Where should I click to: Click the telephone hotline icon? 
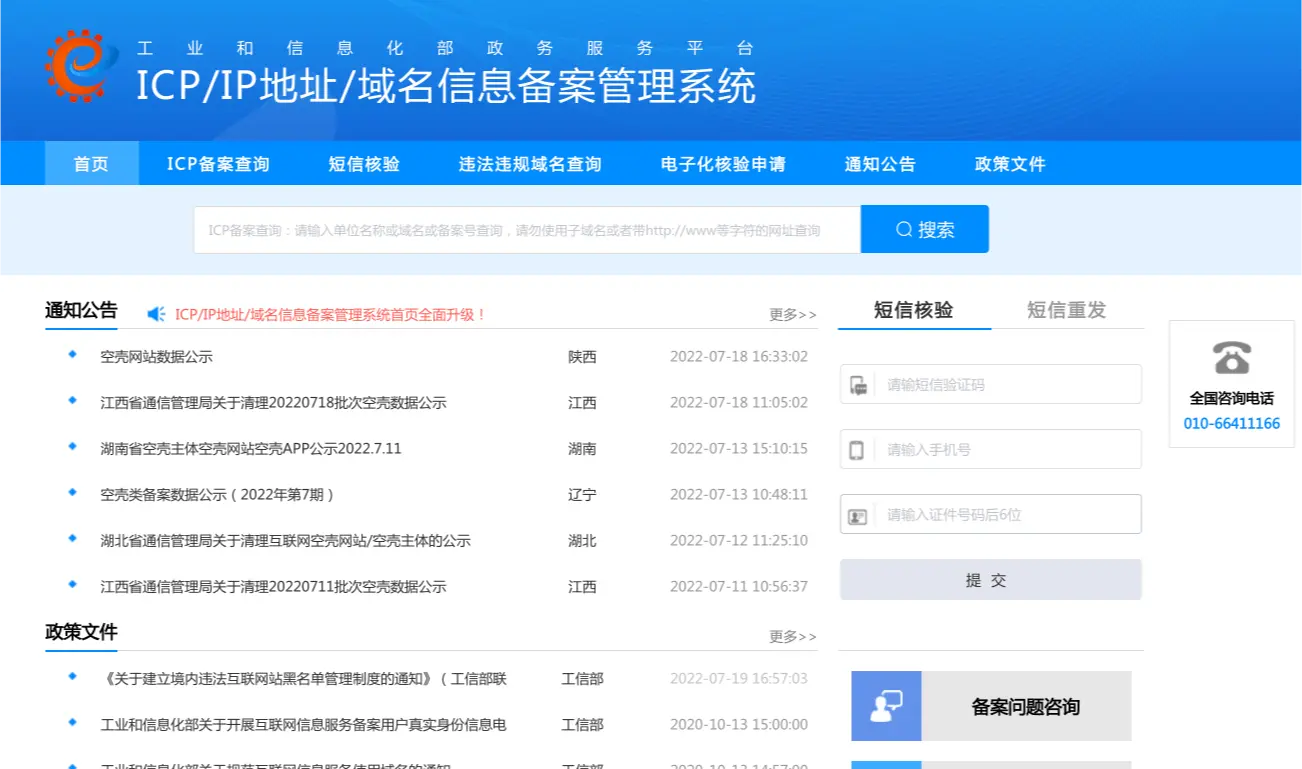tap(1231, 357)
